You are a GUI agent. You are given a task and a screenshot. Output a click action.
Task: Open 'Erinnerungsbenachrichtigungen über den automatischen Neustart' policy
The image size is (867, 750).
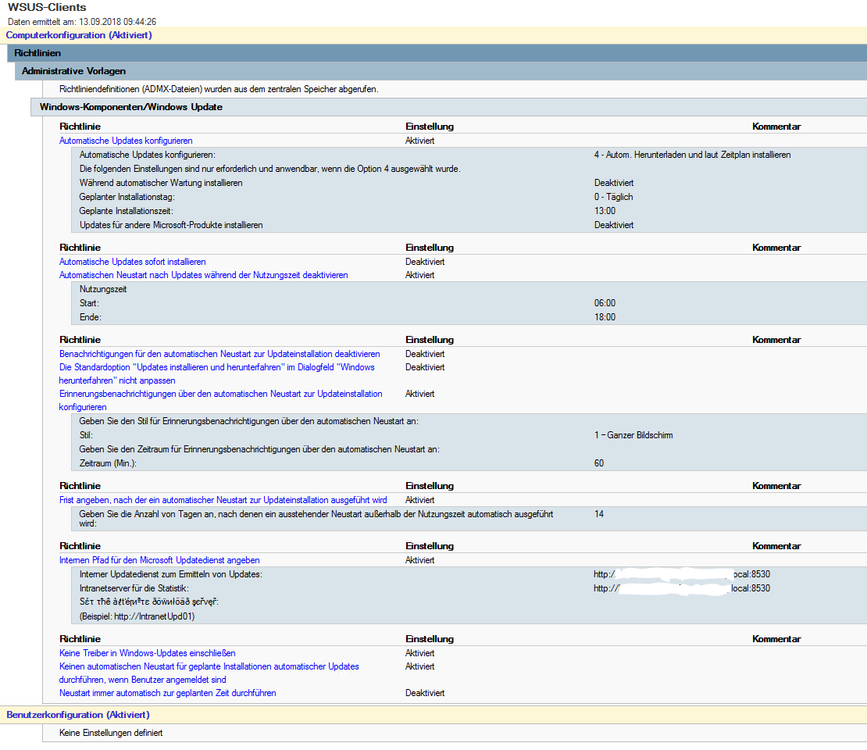tap(220, 395)
